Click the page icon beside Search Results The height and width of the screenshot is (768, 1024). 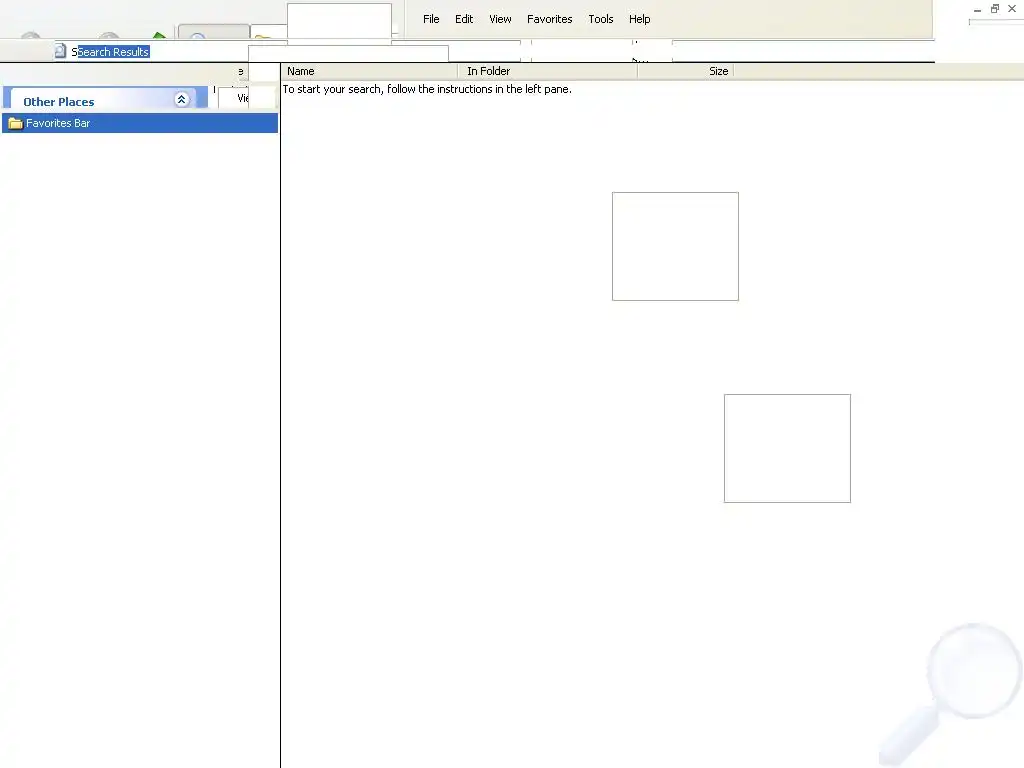(x=60, y=51)
